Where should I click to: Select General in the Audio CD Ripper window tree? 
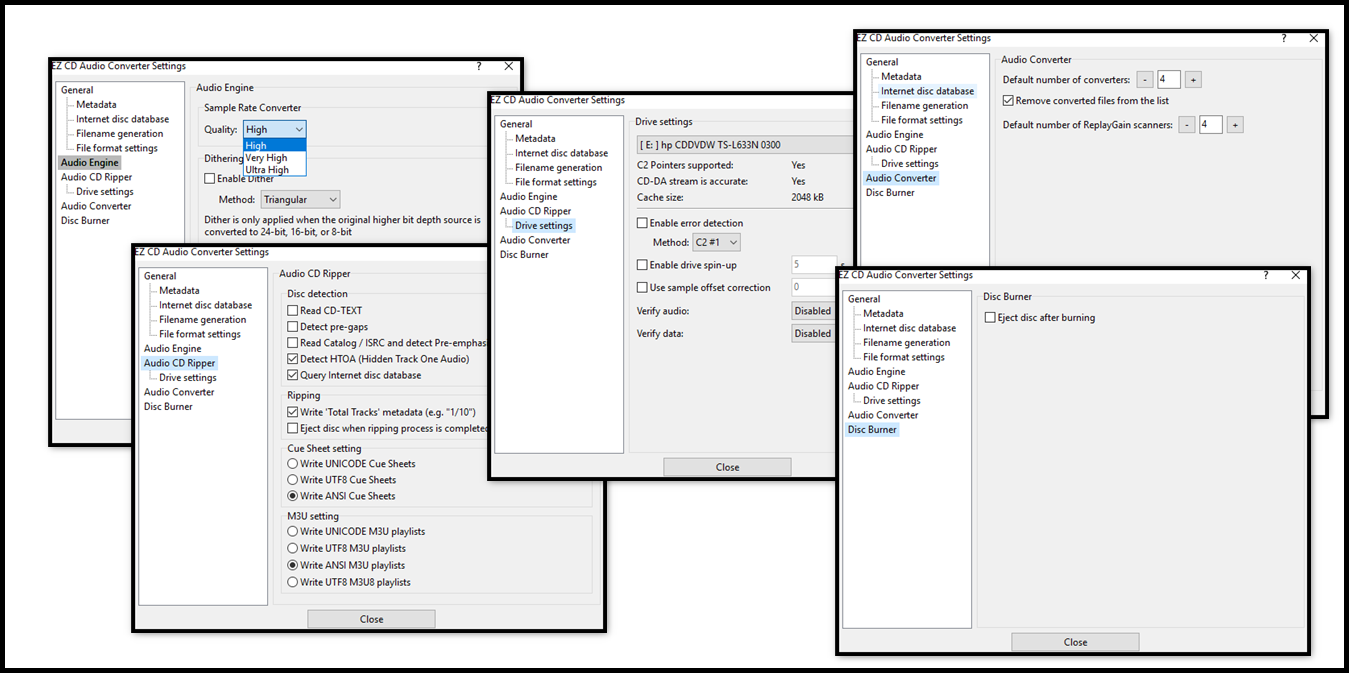[160, 276]
